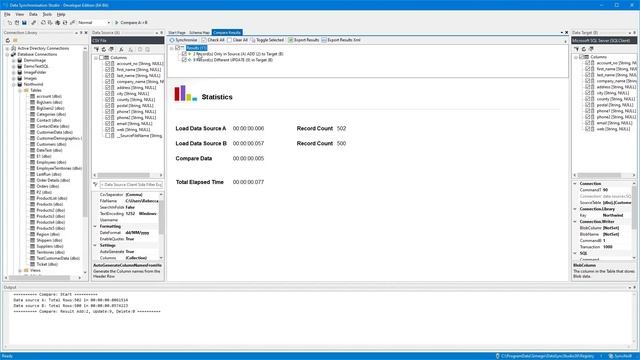The image size is (640, 360).
Task: Collapse the Results tree node
Action: pos(171,48)
